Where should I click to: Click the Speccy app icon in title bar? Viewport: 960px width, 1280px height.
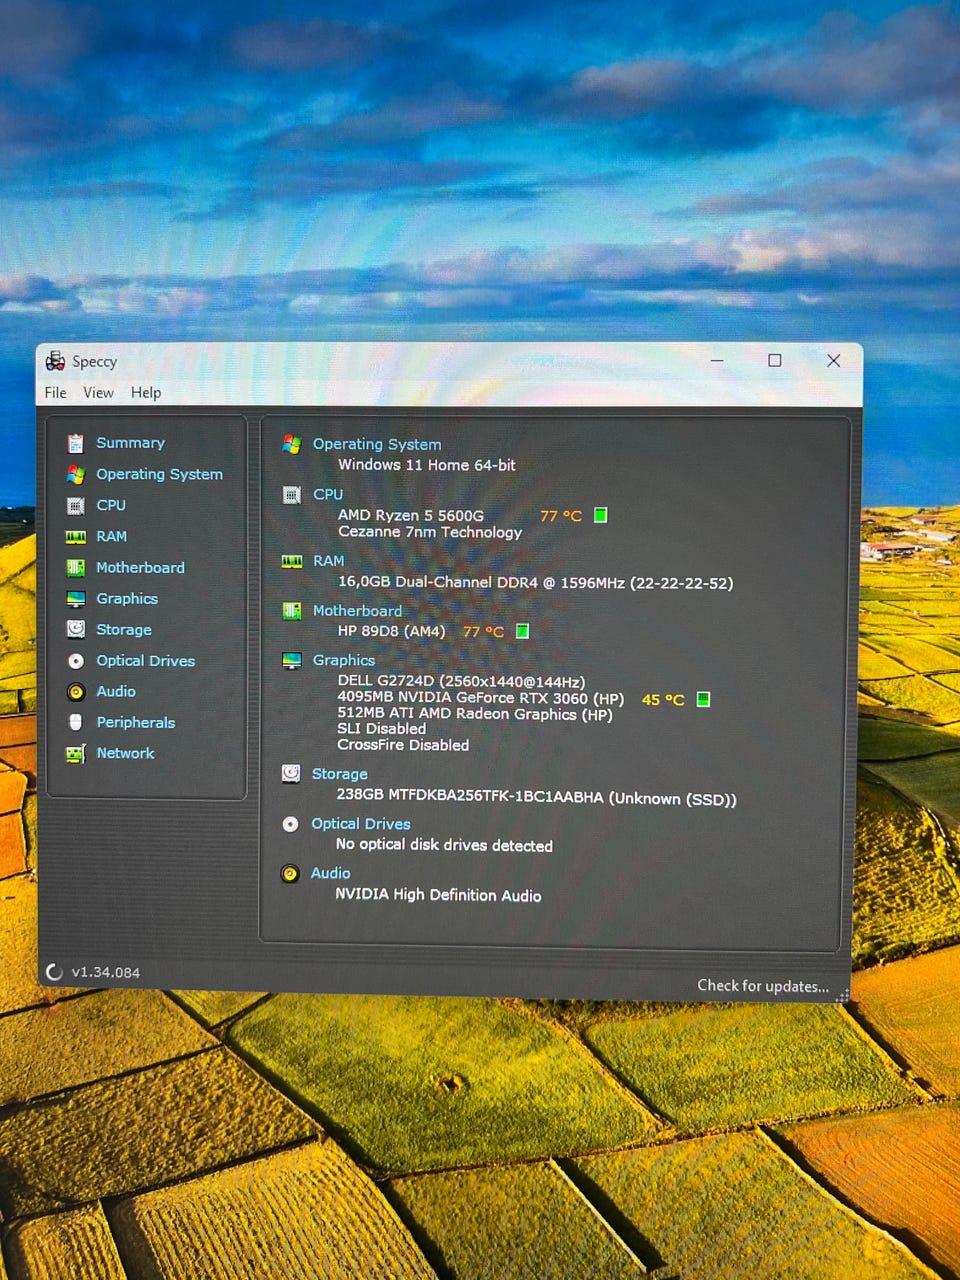point(55,361)
